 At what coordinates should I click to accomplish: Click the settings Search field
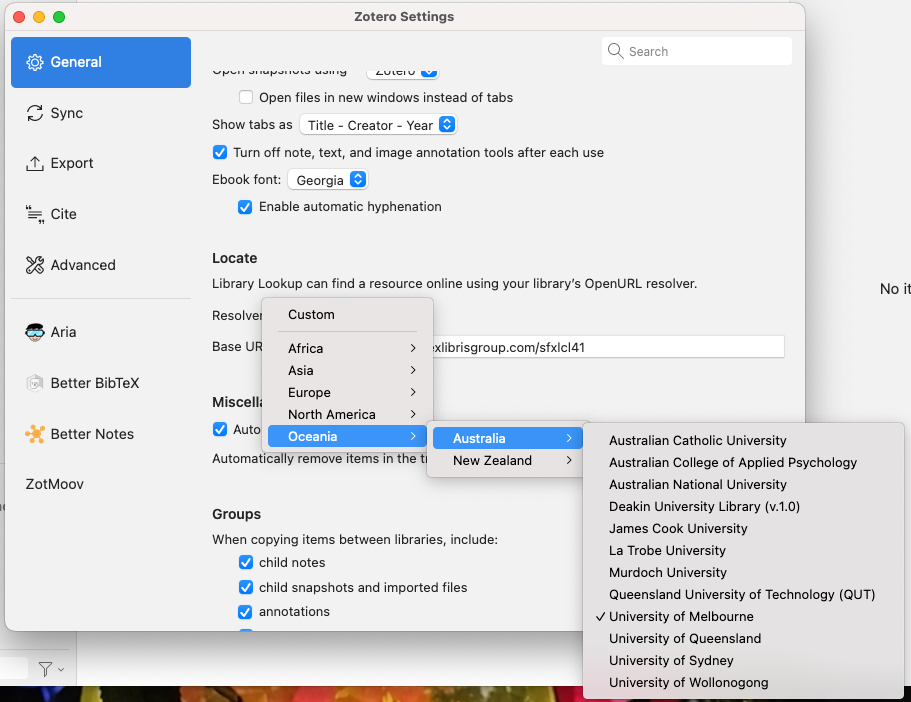pyautogui.click(x=697, y=51)
